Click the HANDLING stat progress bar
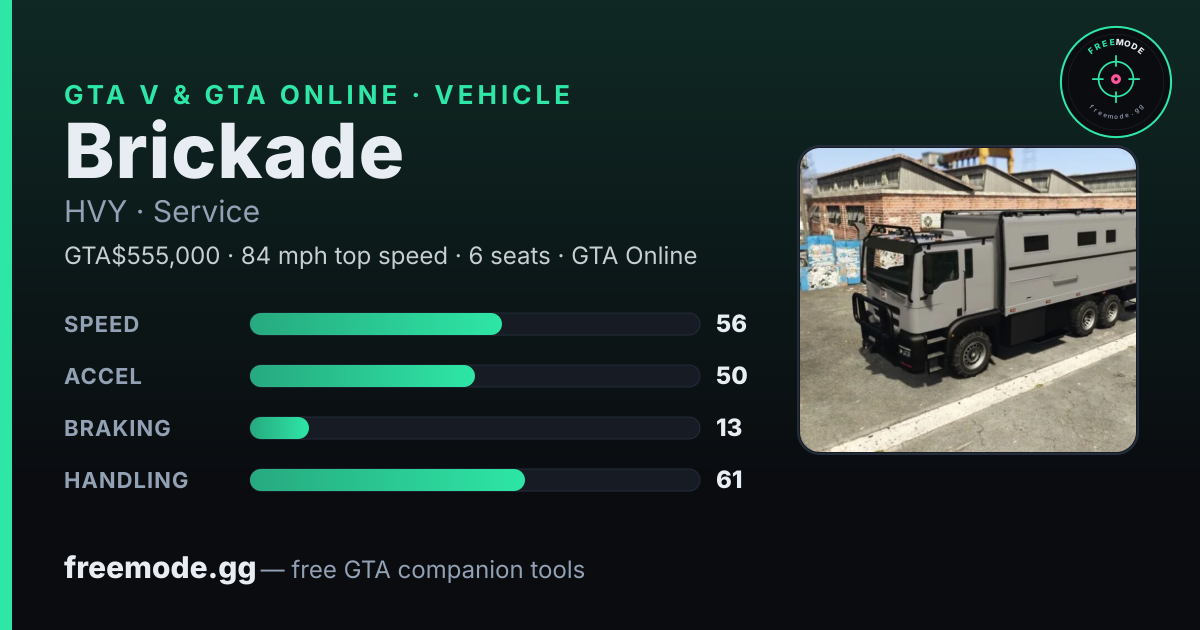 click(474, 480)
